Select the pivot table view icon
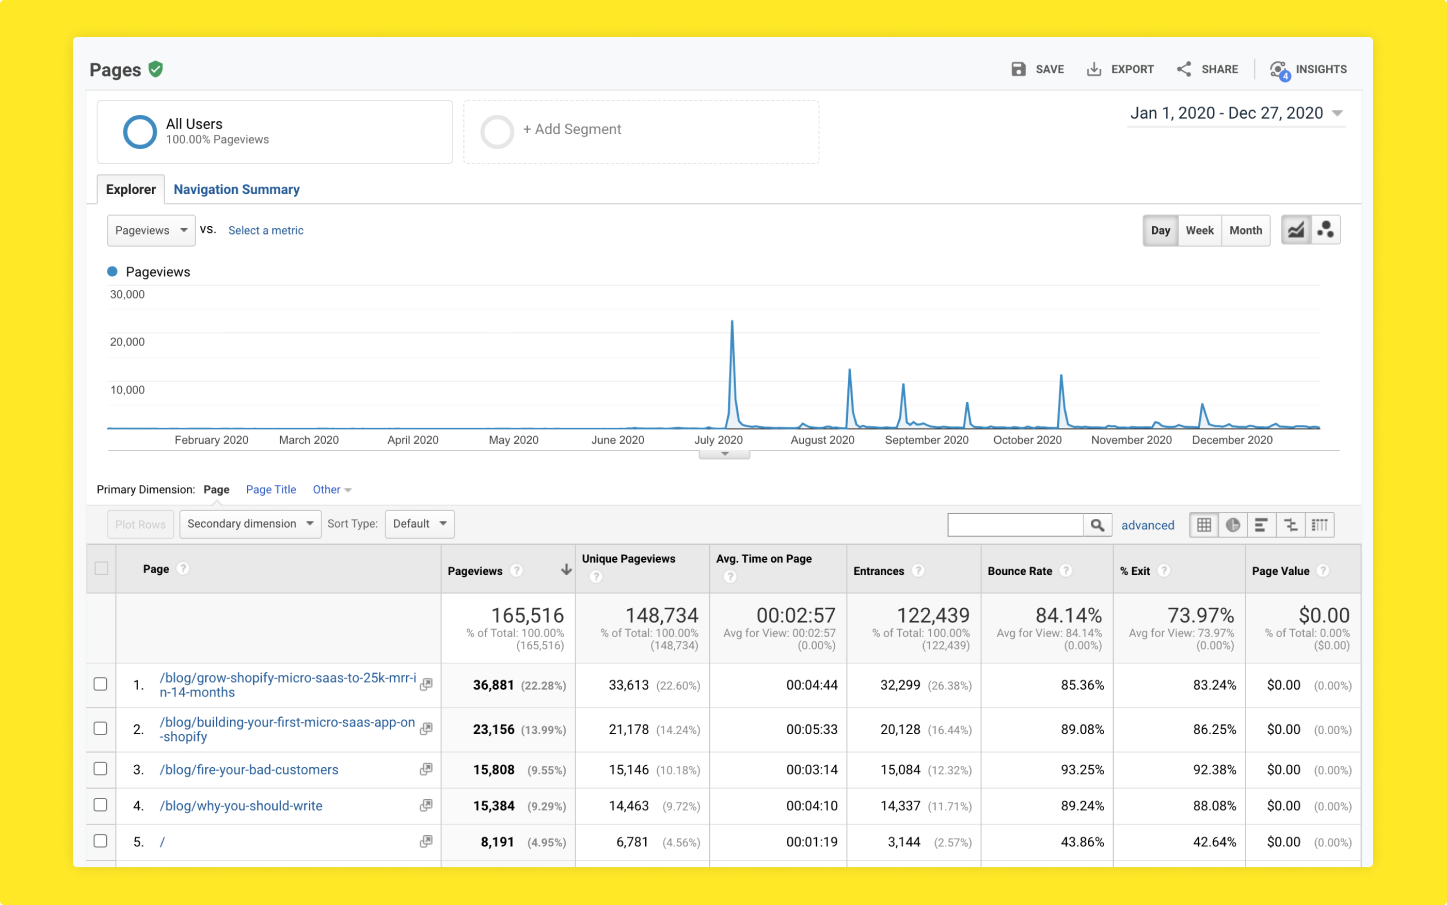 coord(1320,525)
